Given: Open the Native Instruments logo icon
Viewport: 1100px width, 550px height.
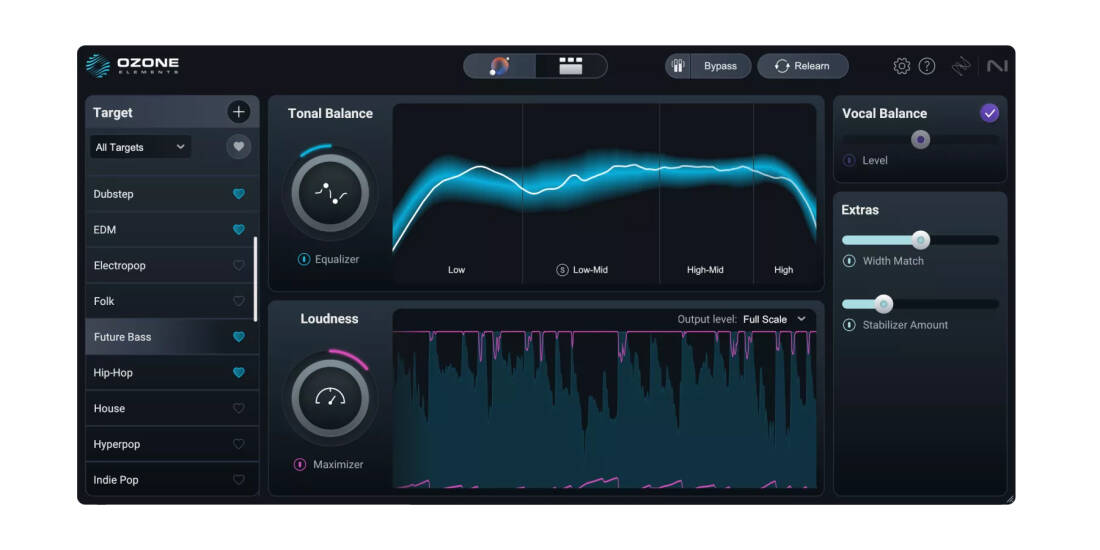Looking at the screenshot, I should pos(996,66).
